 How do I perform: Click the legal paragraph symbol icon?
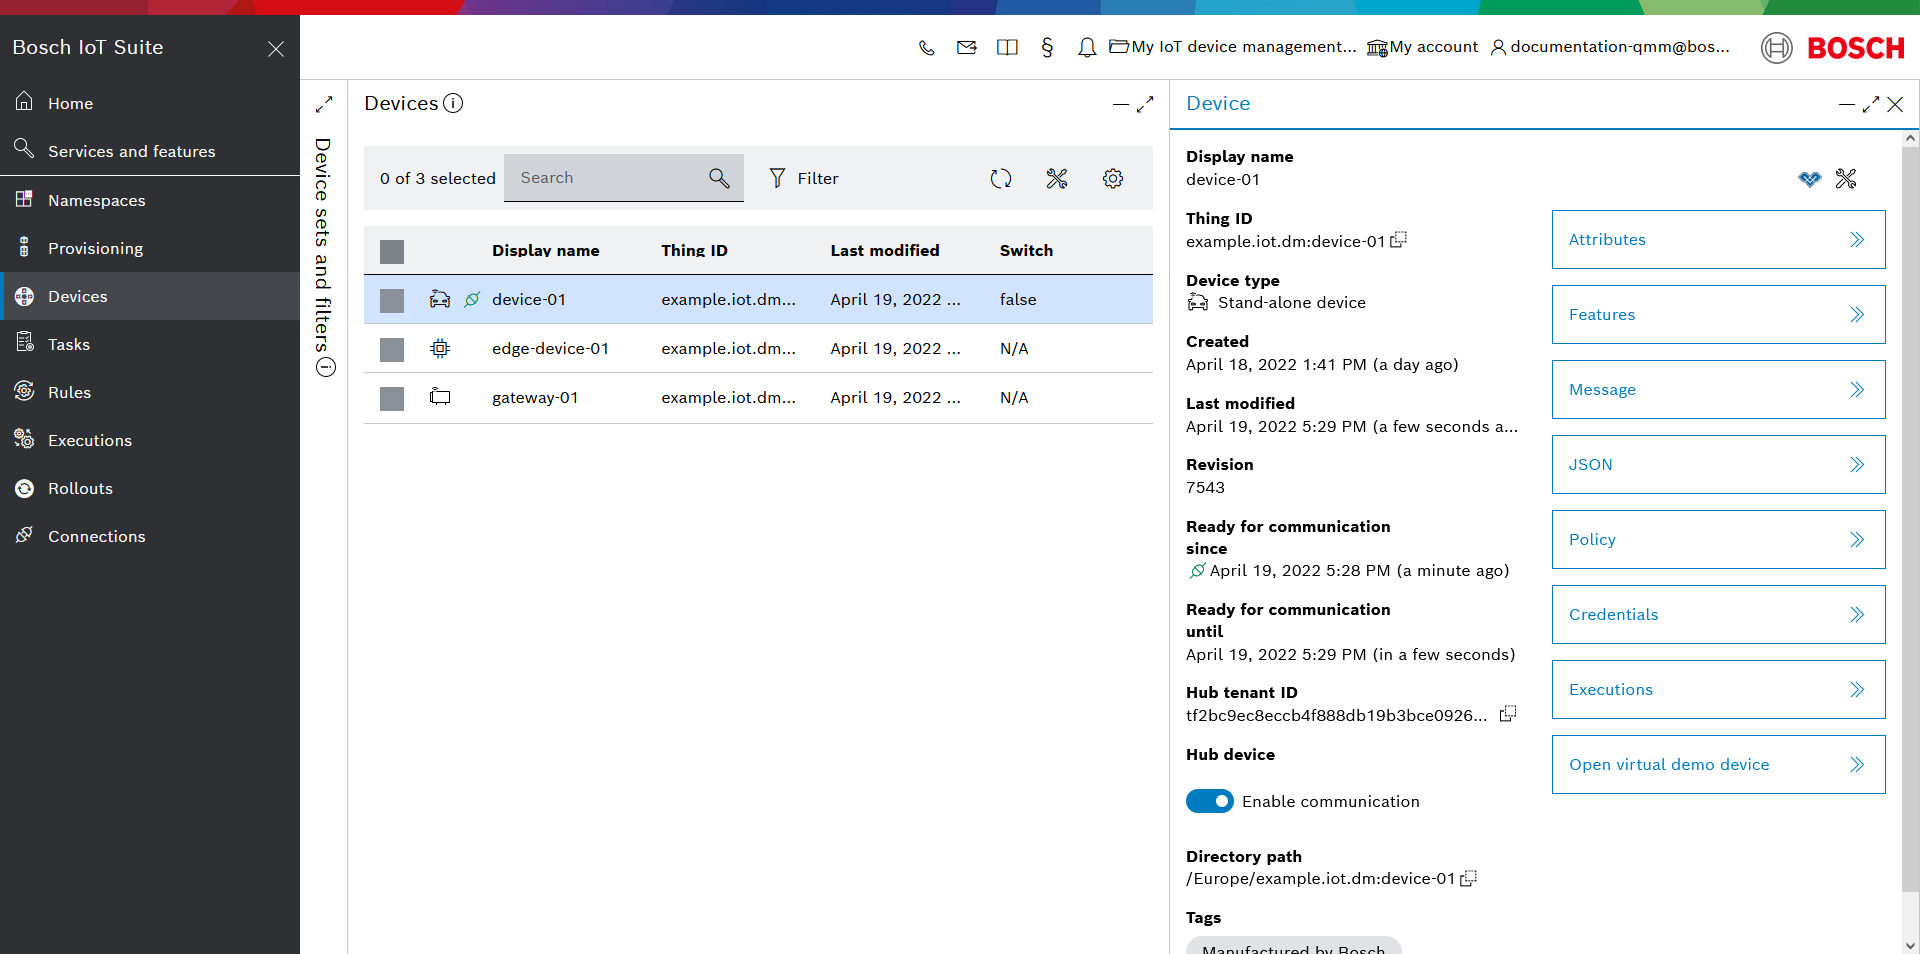click(1047, 47)
